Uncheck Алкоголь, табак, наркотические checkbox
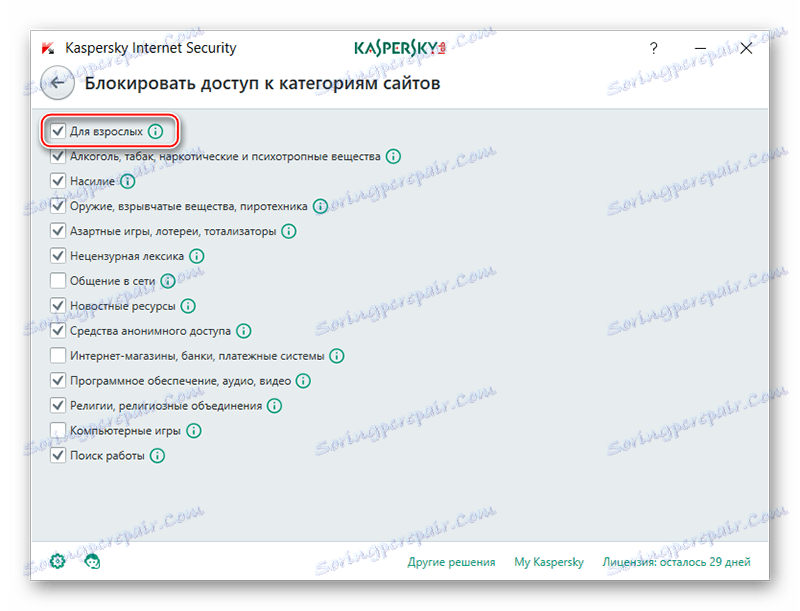 (58, 156)
